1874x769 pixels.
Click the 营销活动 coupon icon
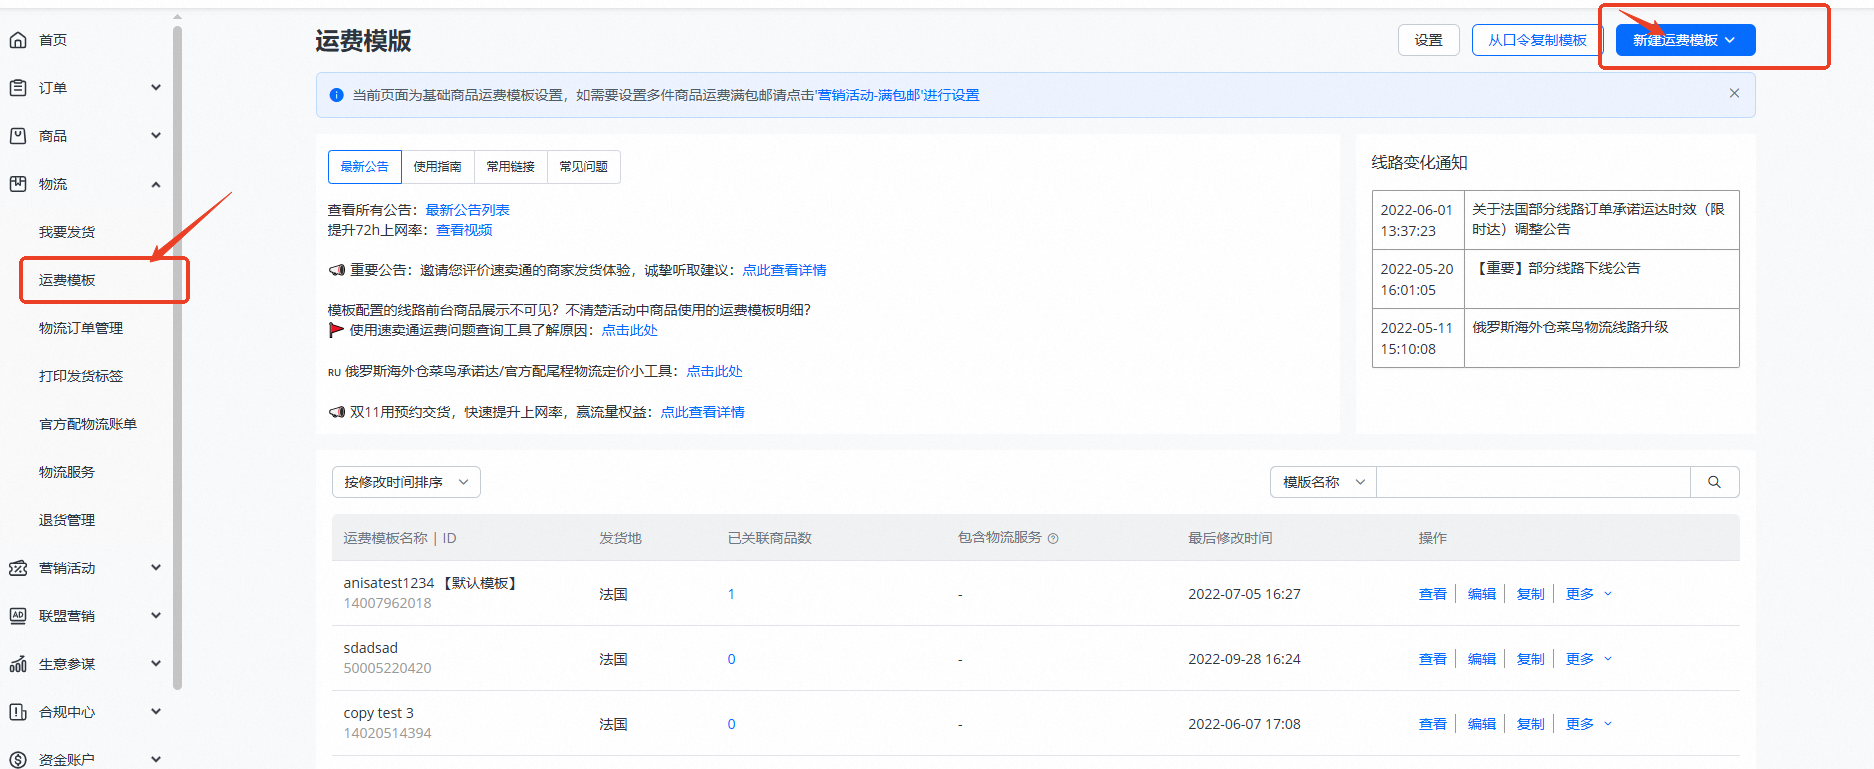(18, 568)
